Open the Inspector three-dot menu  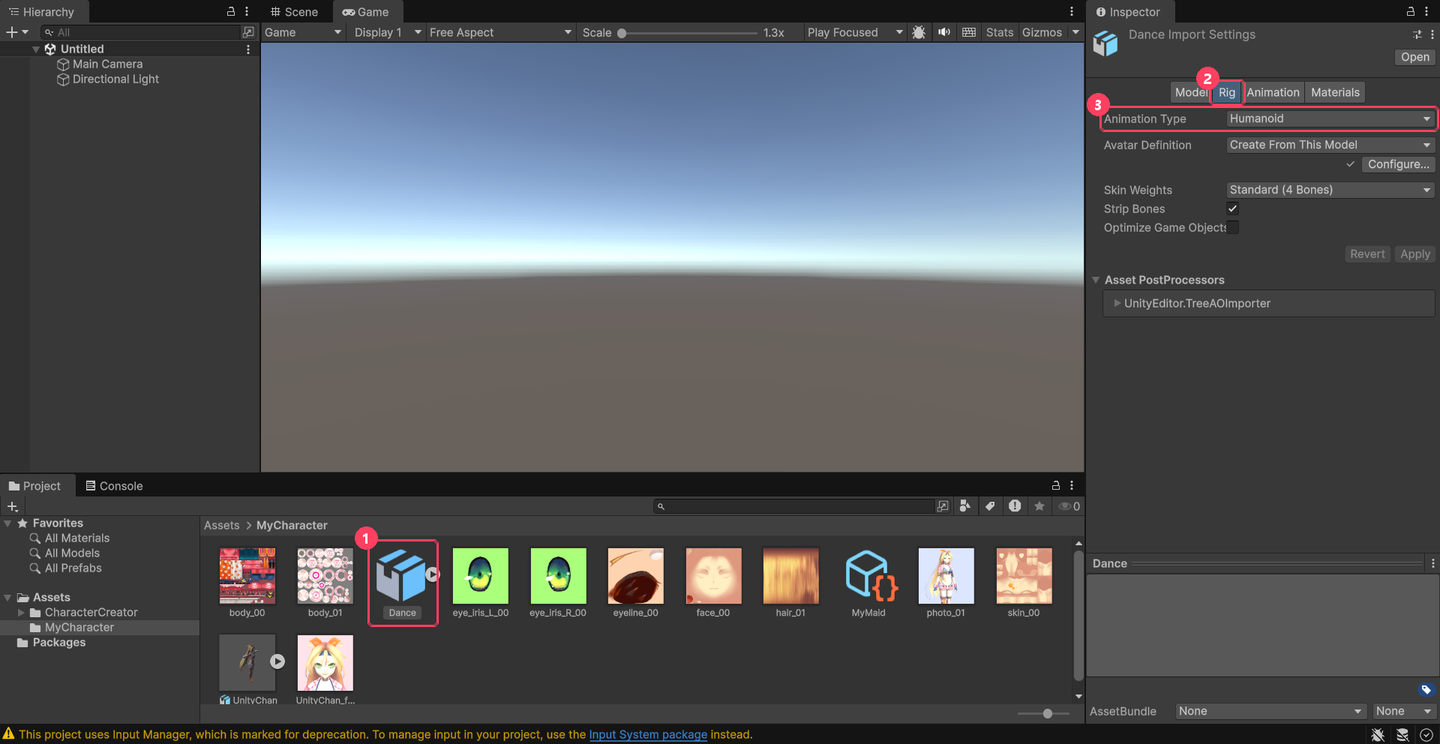tap(1428, 12)
